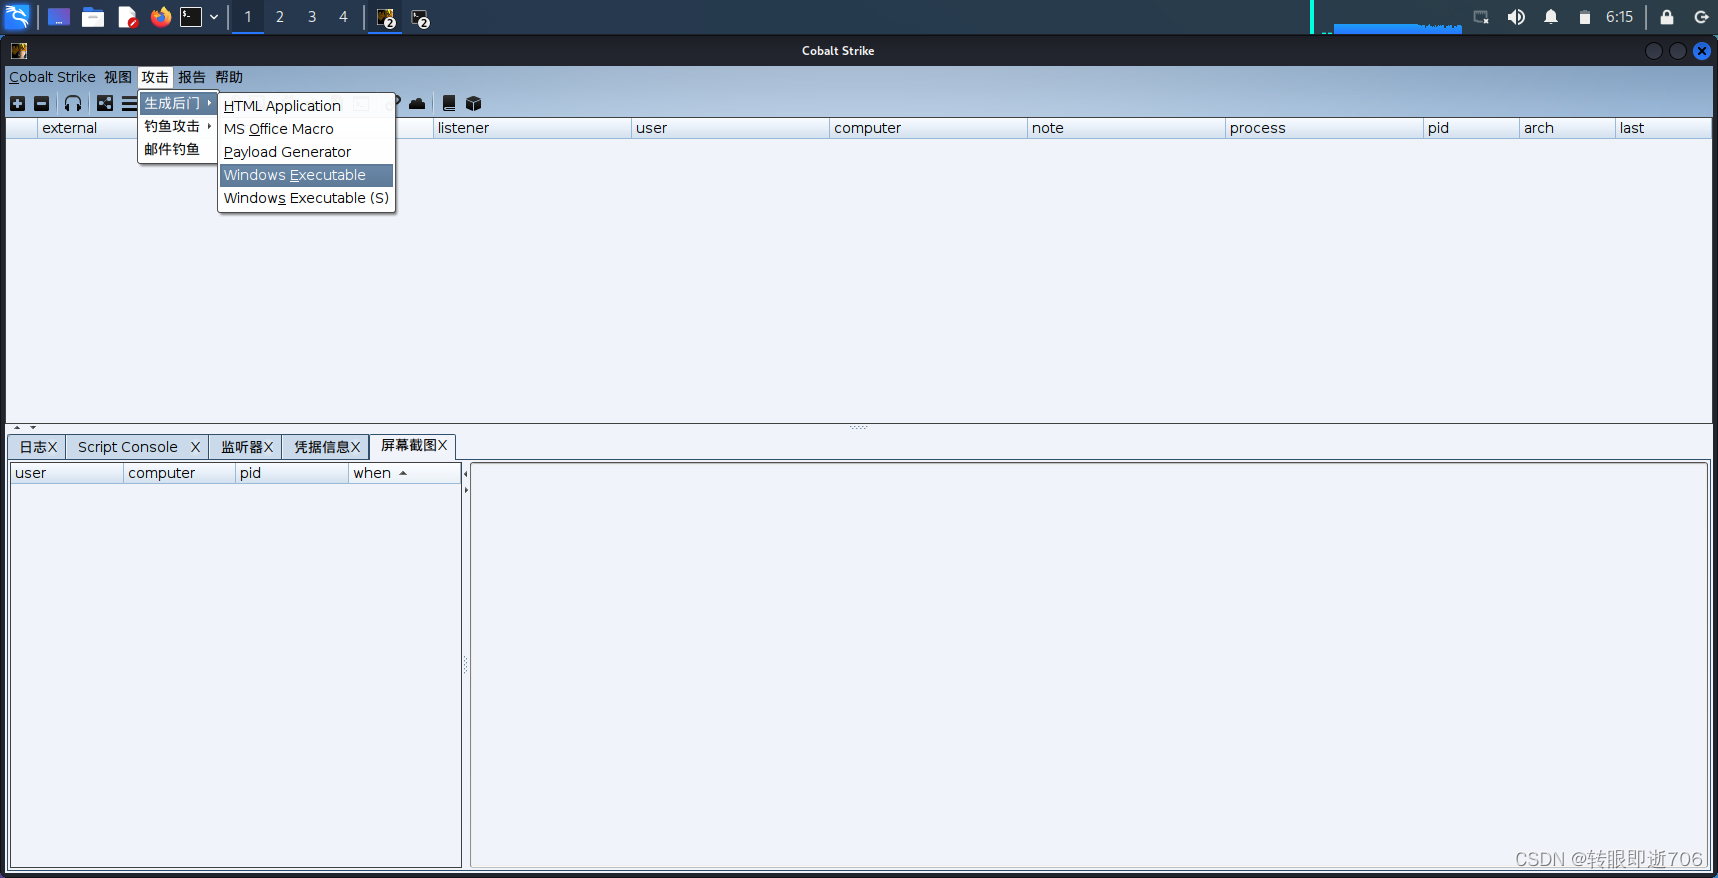
Task: Open the terminal emulator panel icon
Action: (x=191, y=17)
